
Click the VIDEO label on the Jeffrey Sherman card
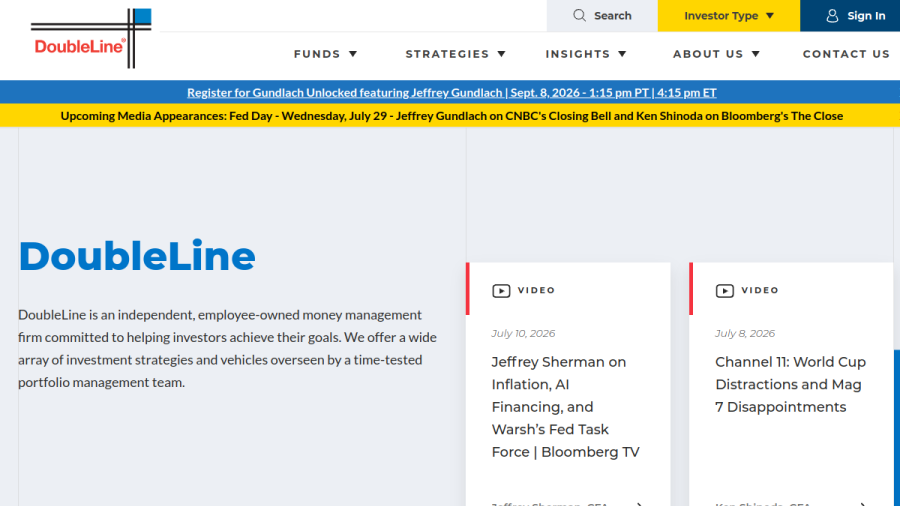(x=536, y=290)
